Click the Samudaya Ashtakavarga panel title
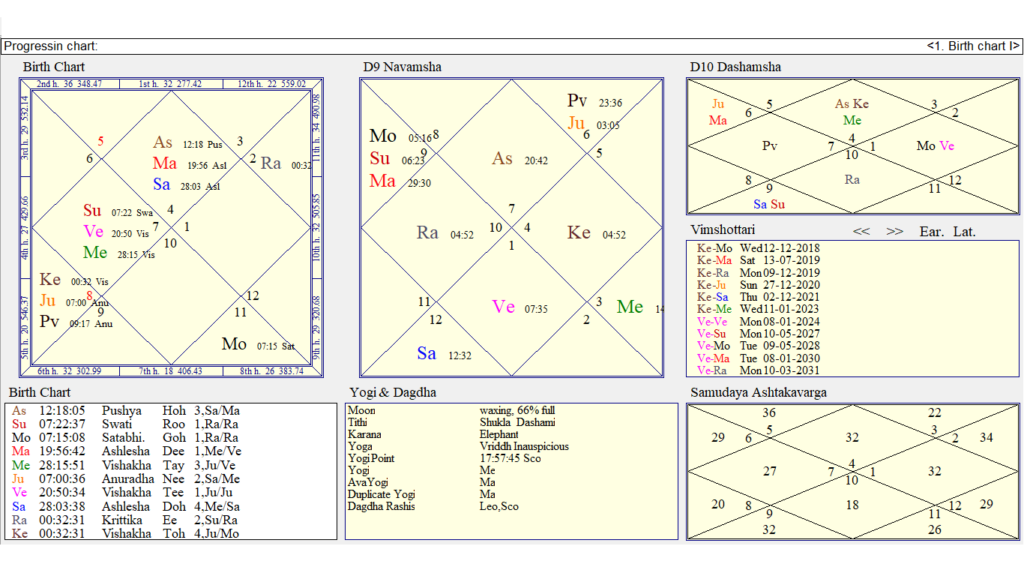1024x576 pixels. (x=760, y=392)
